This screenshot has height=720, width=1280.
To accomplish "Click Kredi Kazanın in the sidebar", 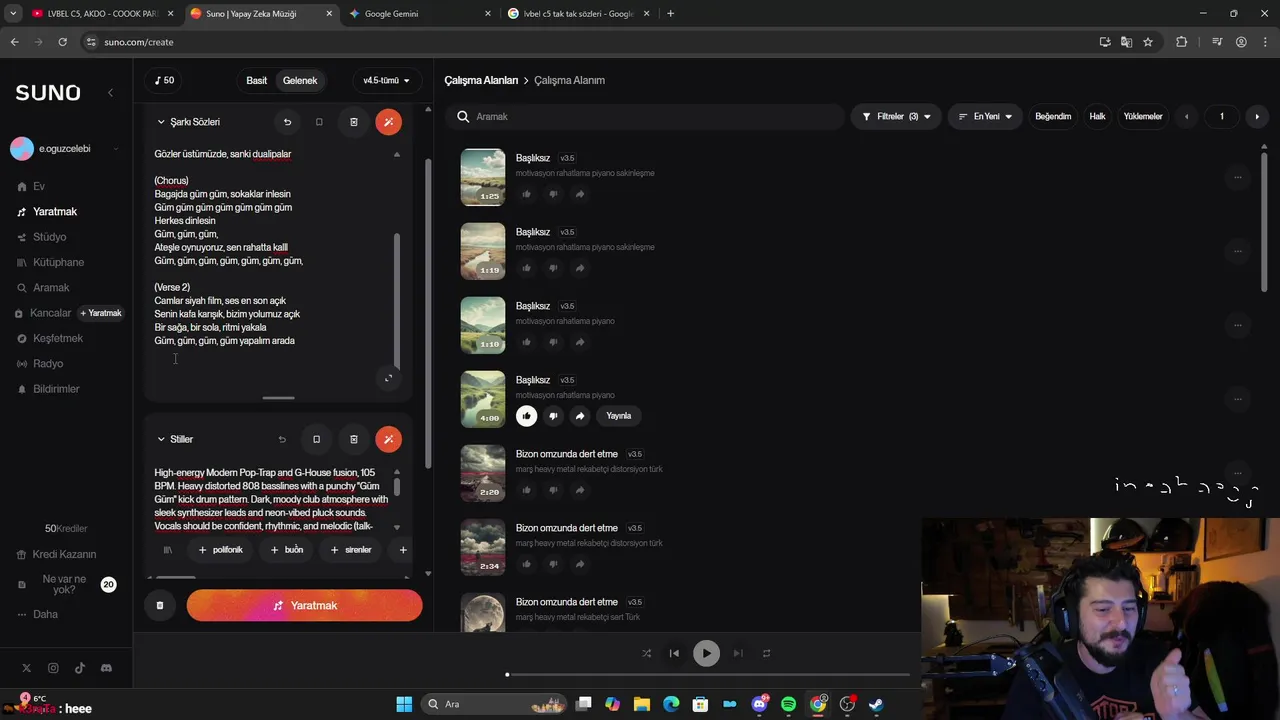I will pyautogui.click(x=57, y=554).
